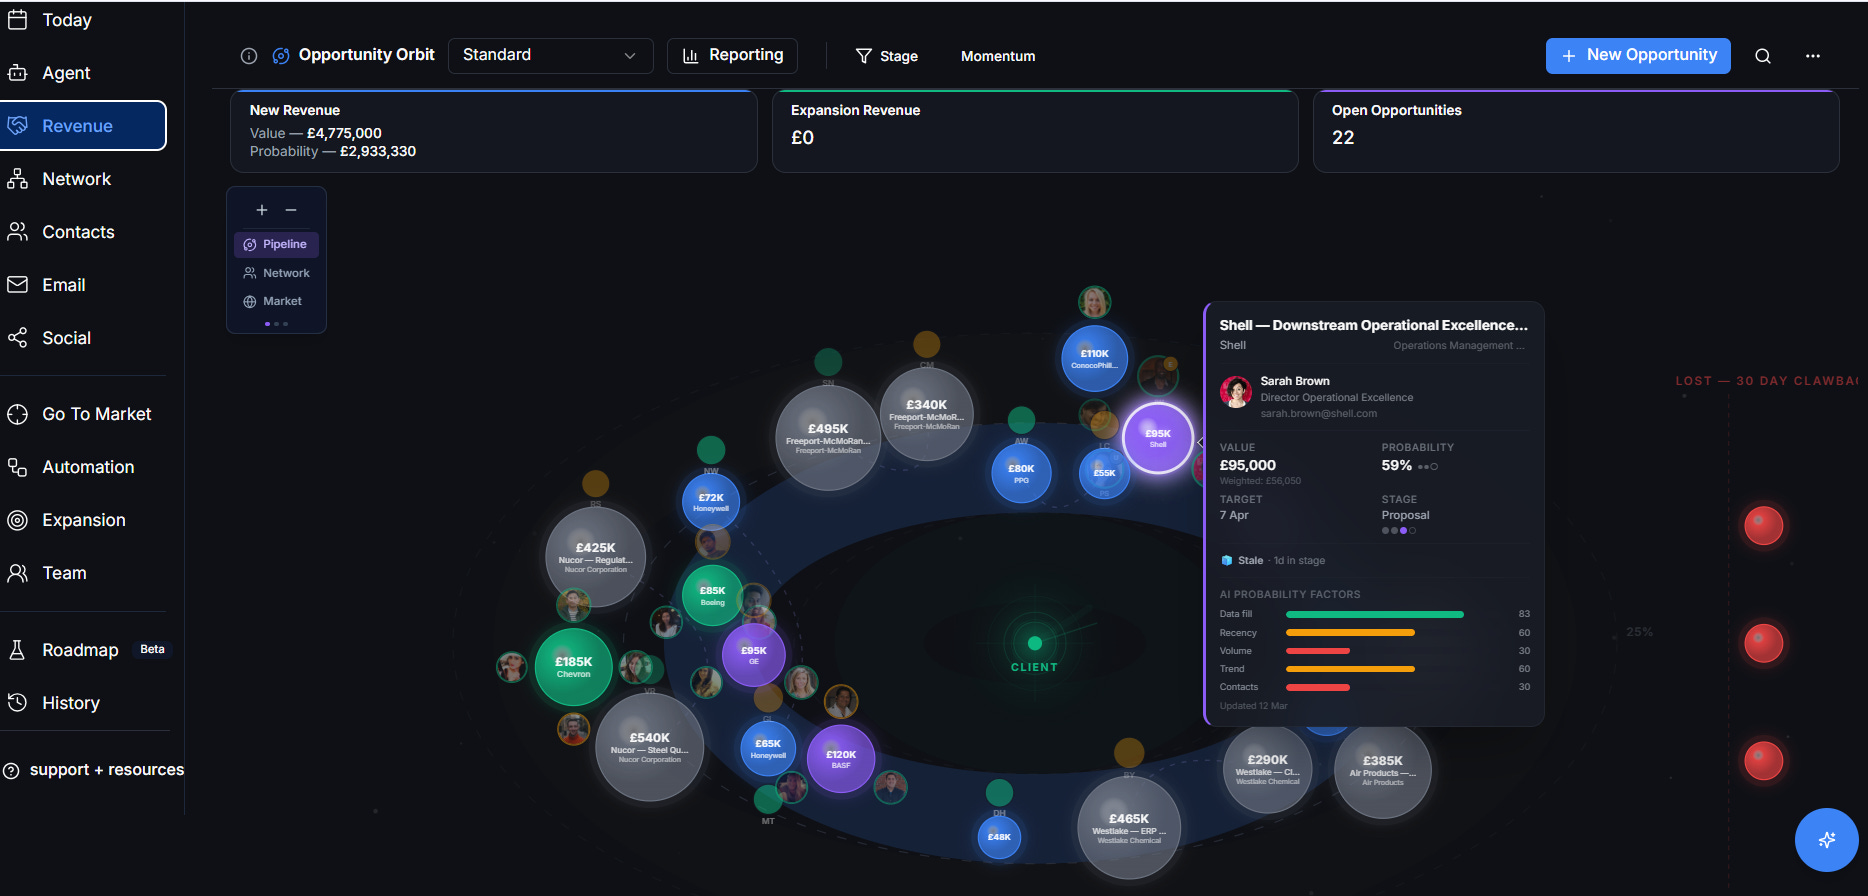Select the £48K bubble
This screenshot has width=1868, height=896.
pyautogui.click(x=999, y=837)
